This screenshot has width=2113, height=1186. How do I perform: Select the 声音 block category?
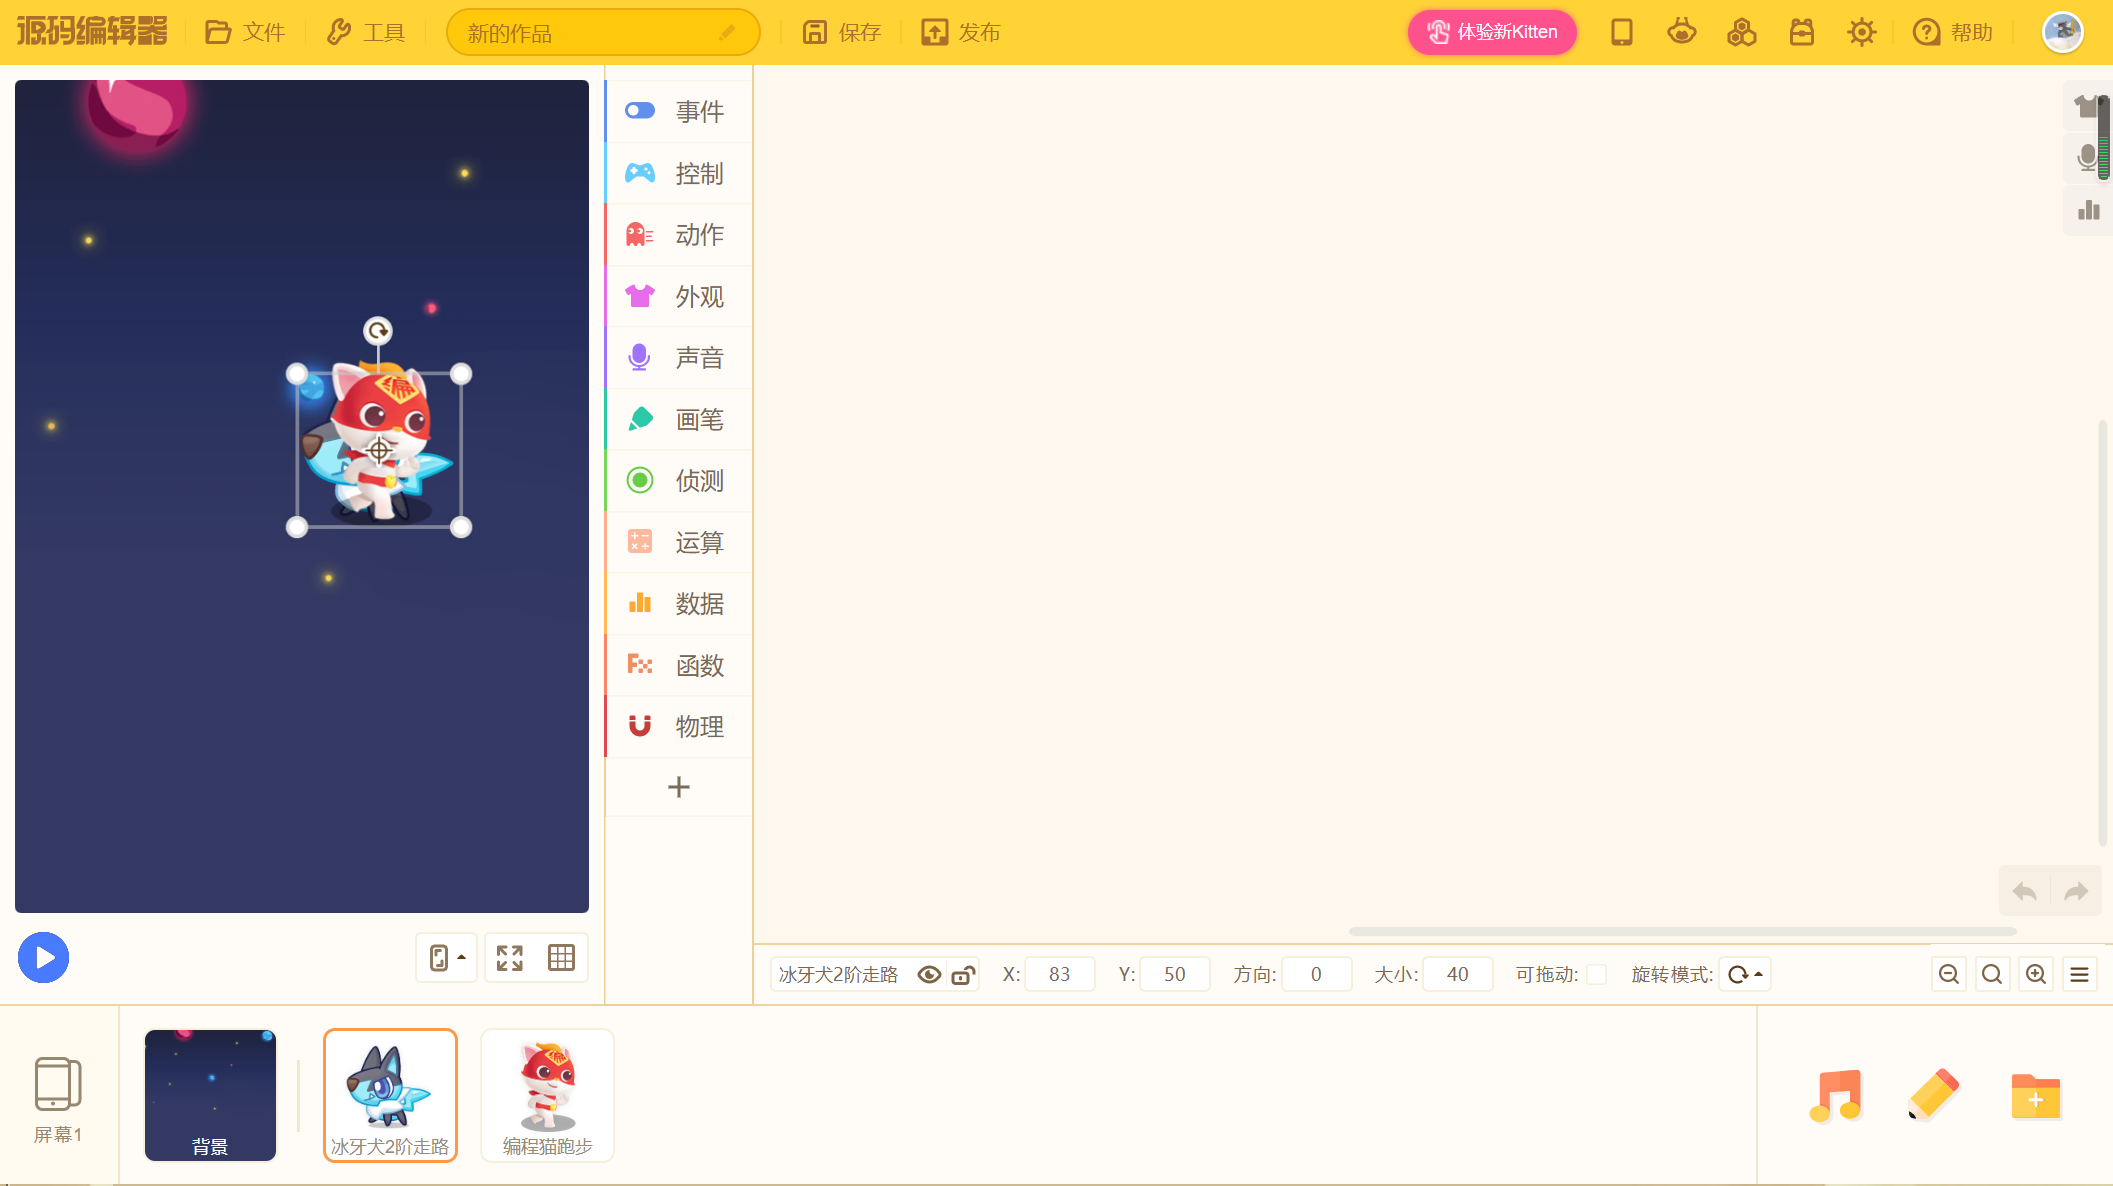tap(679, 357)
